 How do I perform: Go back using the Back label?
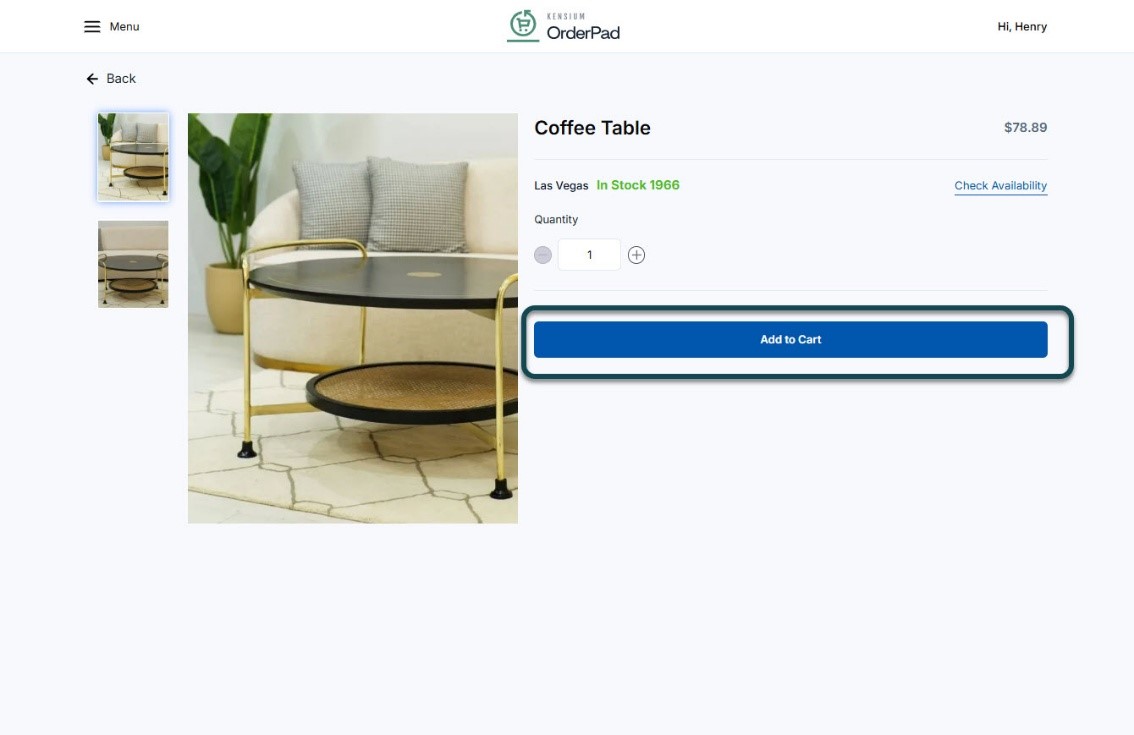(x=121, y=79)
